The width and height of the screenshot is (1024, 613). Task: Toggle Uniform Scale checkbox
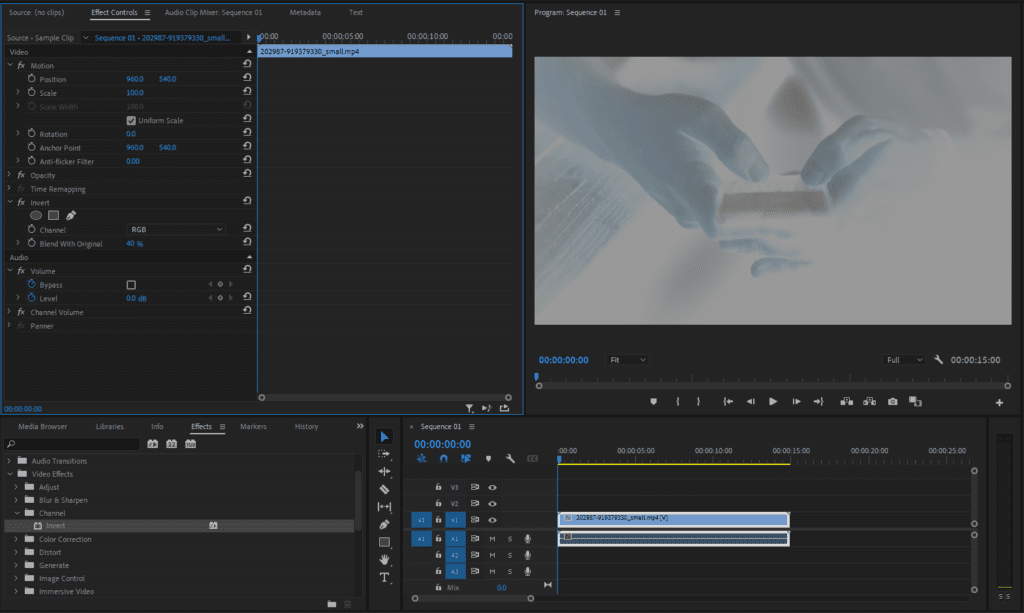tap(131, 121)
